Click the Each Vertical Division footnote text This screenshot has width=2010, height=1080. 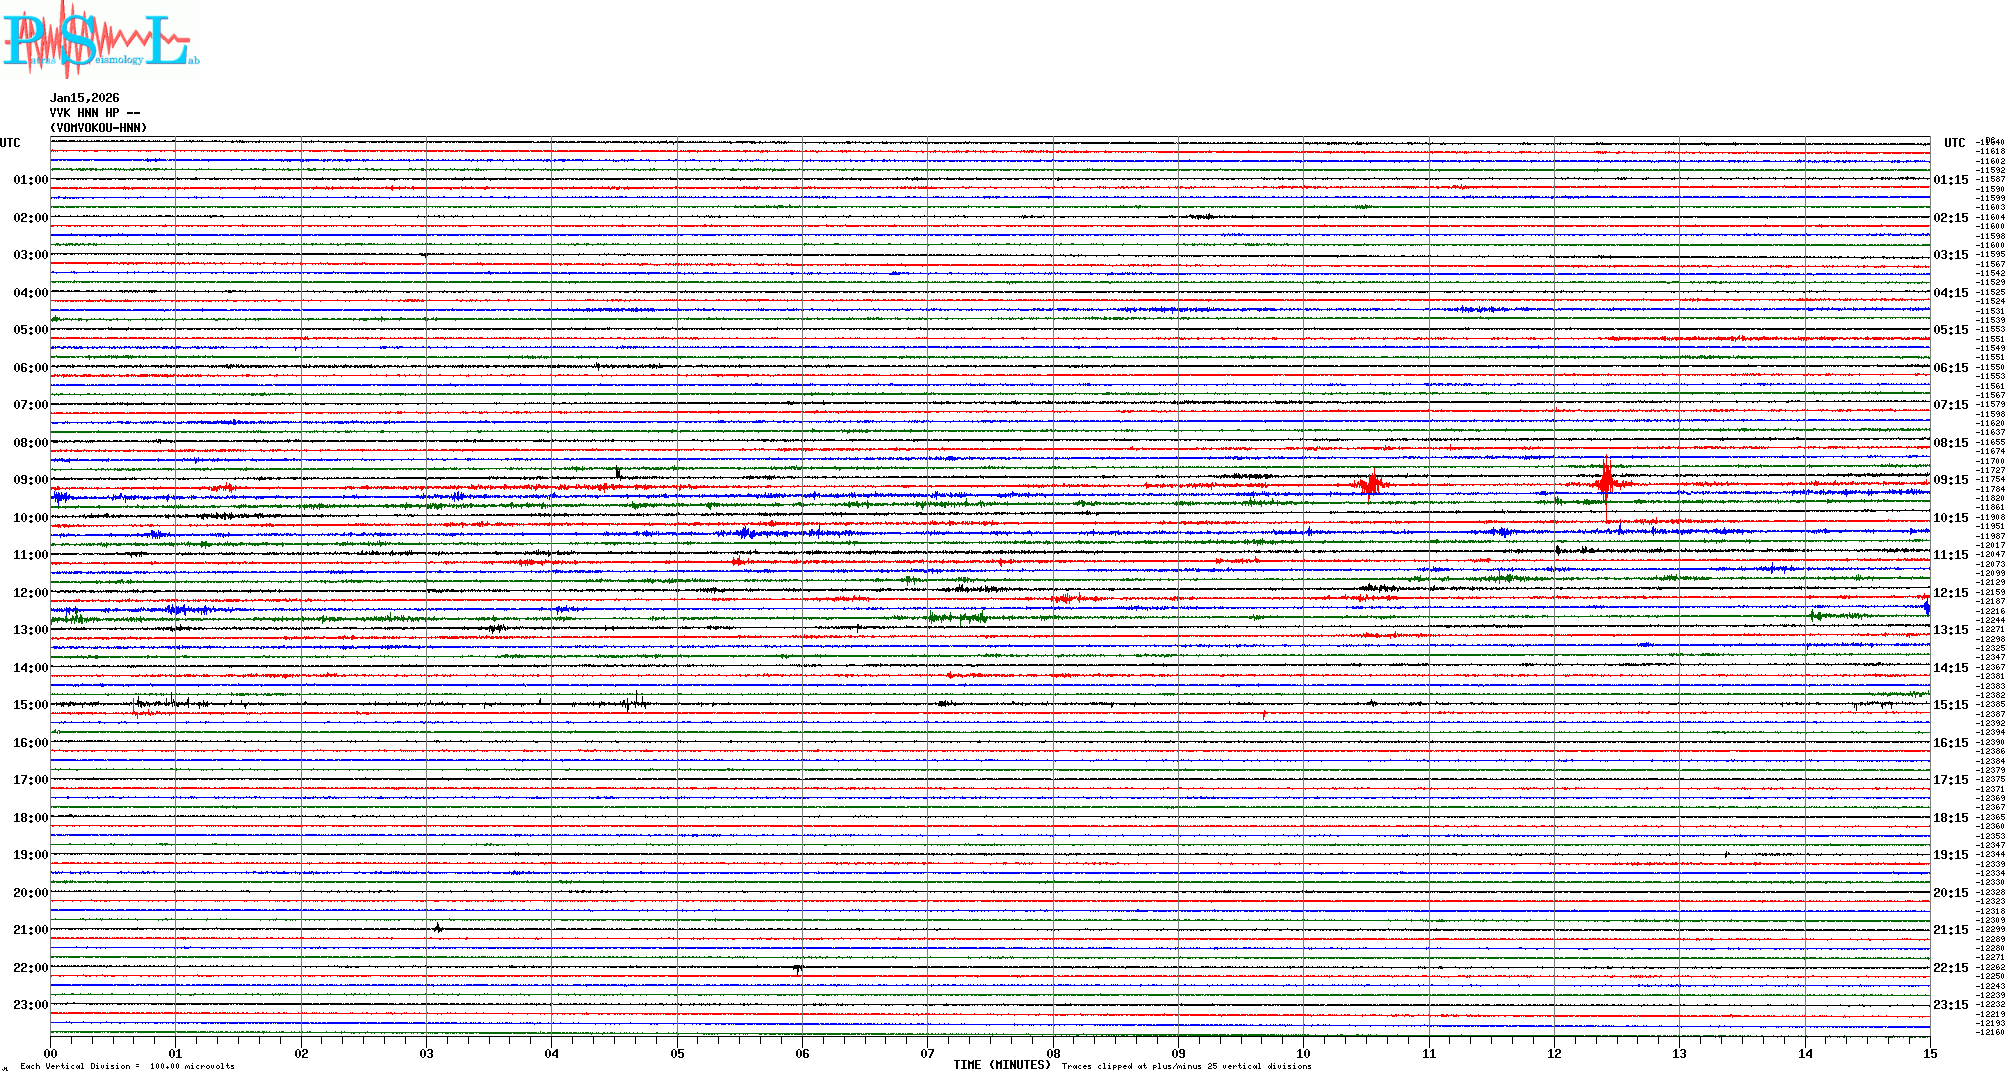pyautogui.click(x=127, y=1066)
